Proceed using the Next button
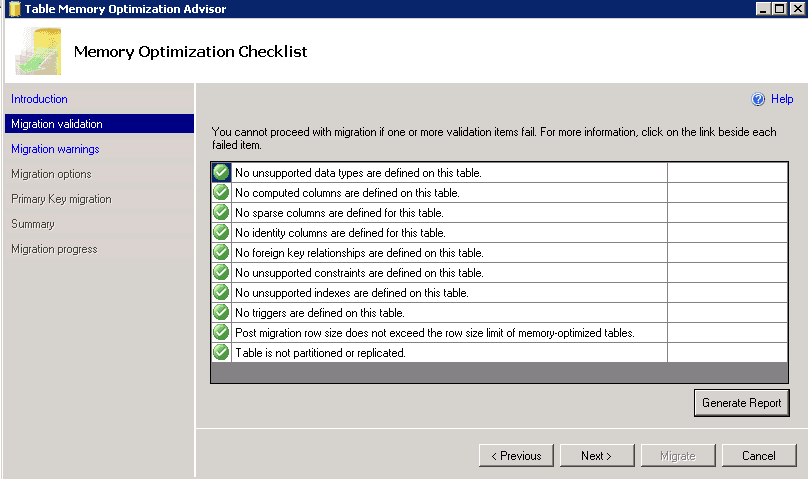 tap(597, 456)
